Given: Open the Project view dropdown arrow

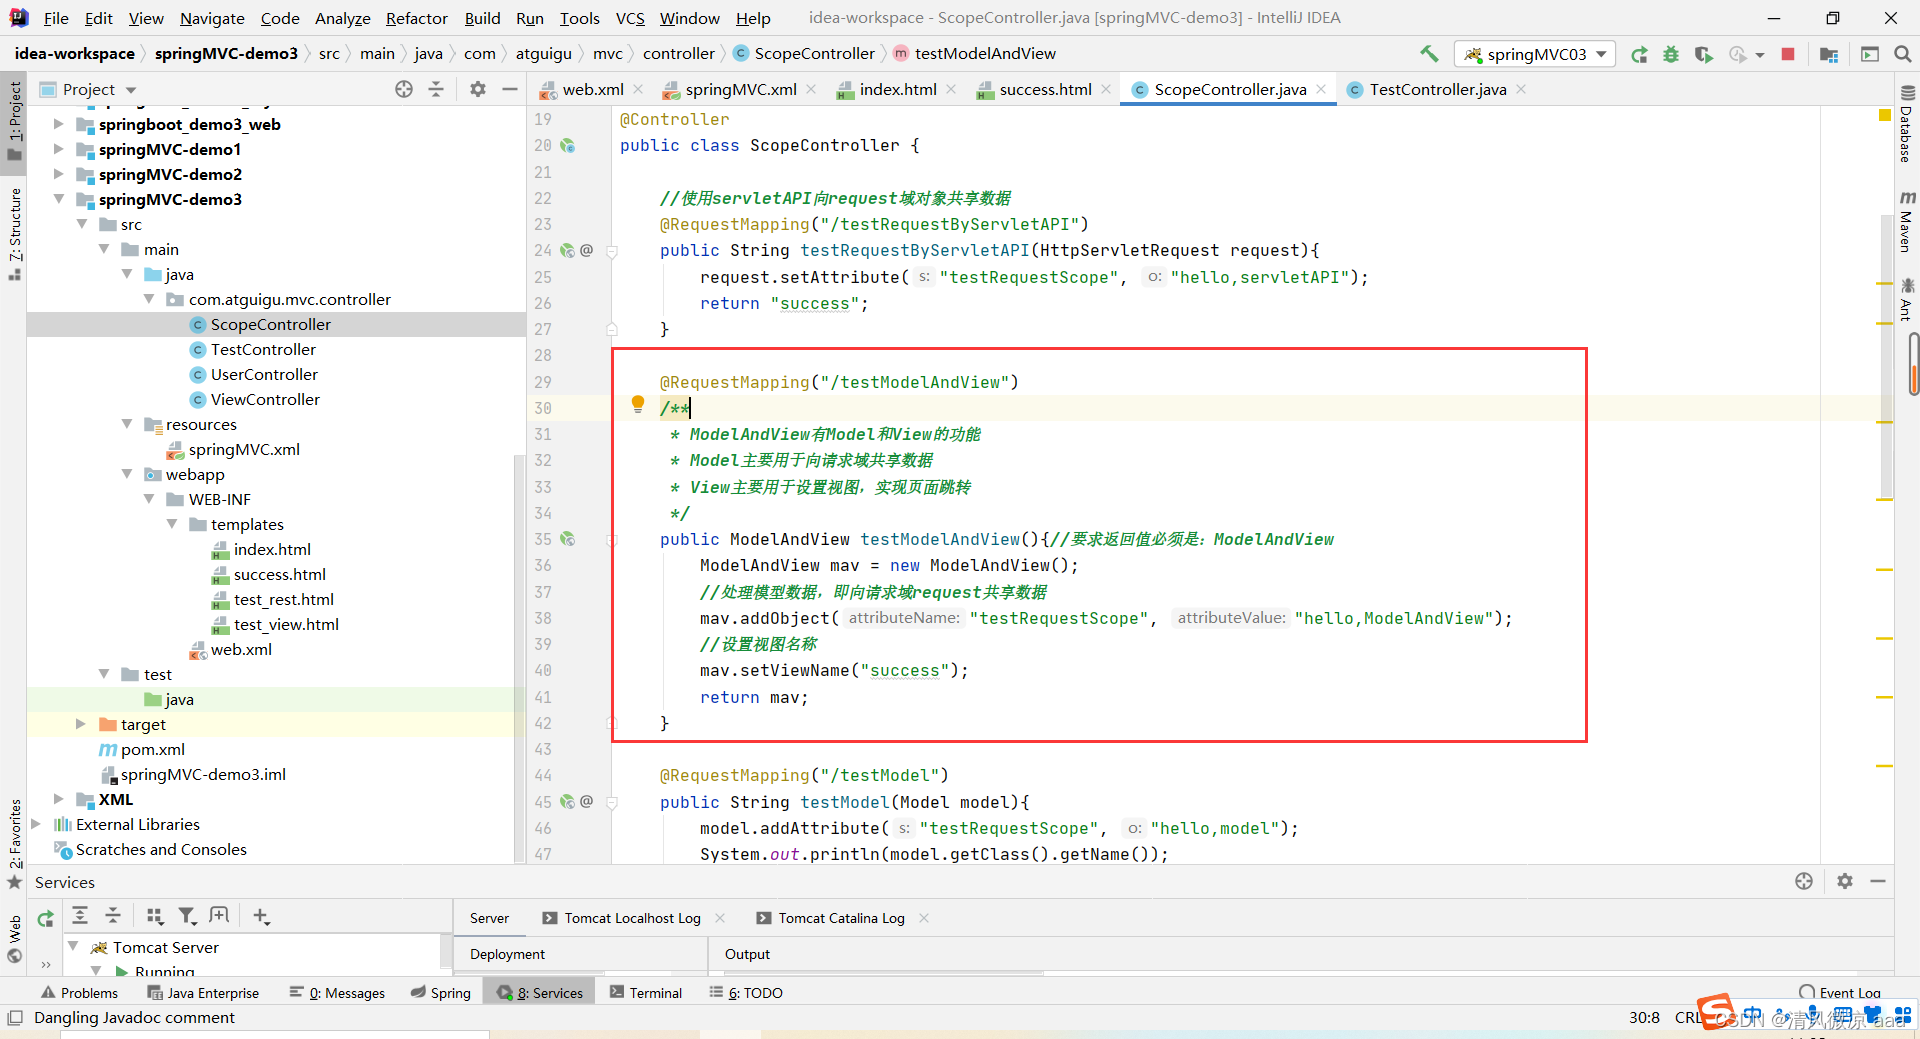Looking at the screenshot, I should (x=131, y=90).
